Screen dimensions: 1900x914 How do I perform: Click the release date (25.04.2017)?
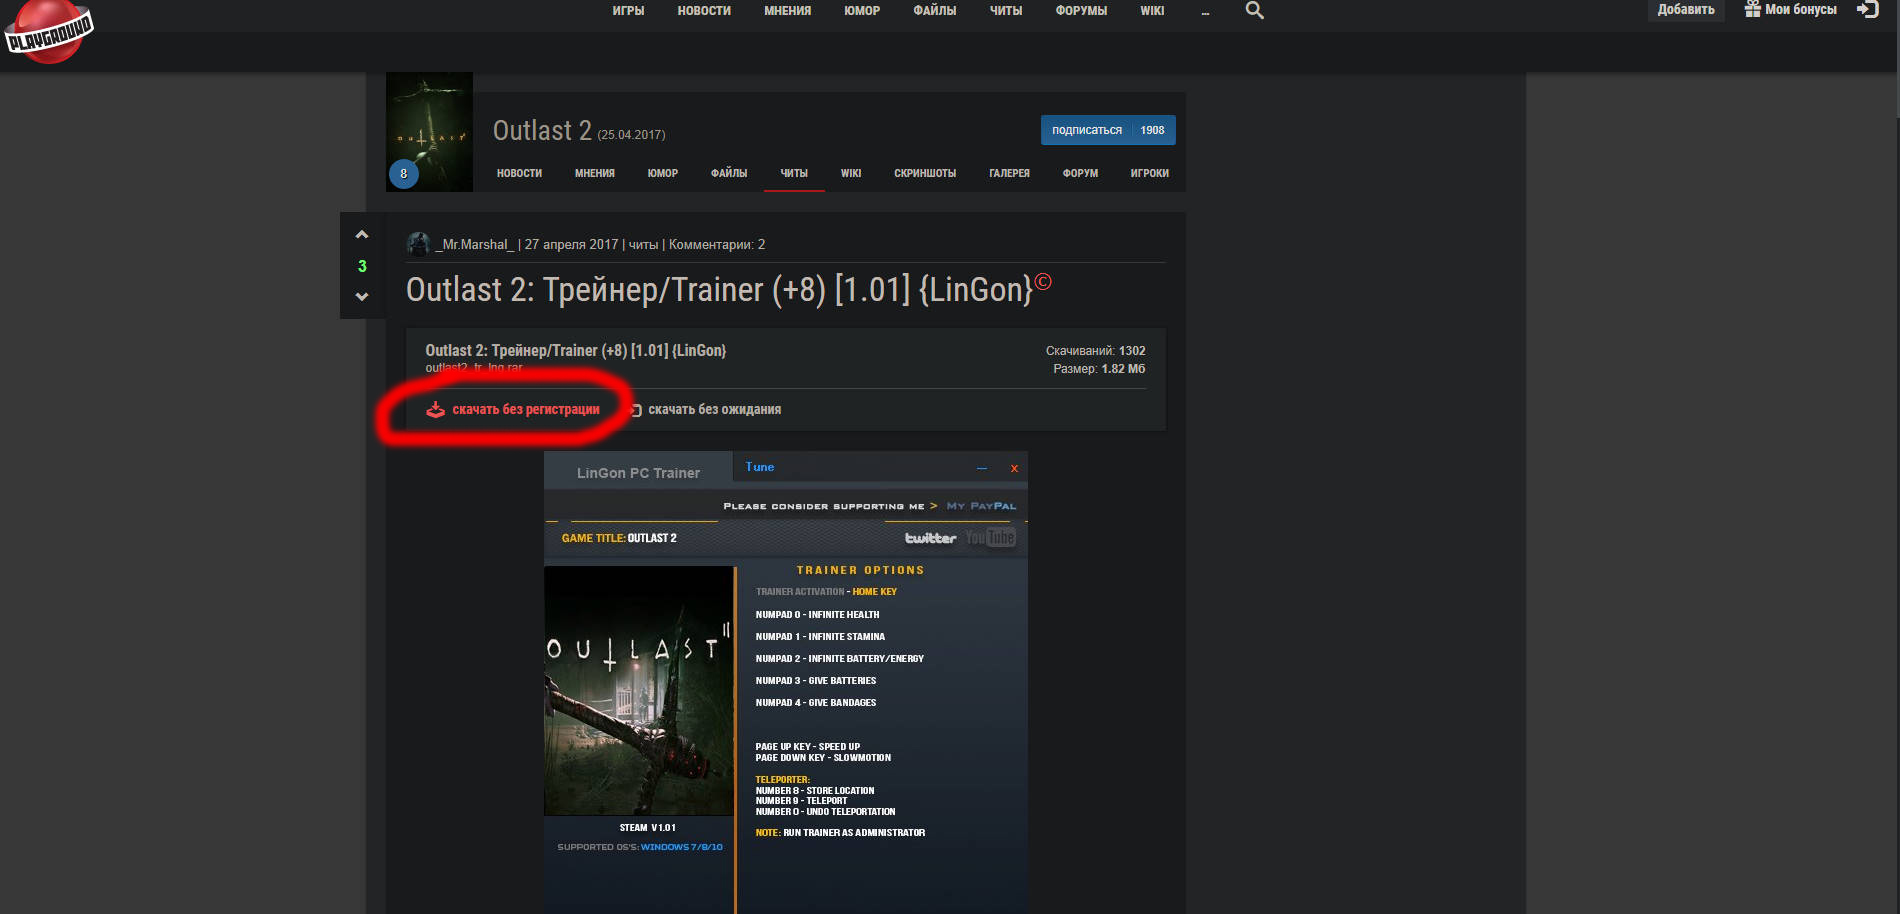click(631, 135)
